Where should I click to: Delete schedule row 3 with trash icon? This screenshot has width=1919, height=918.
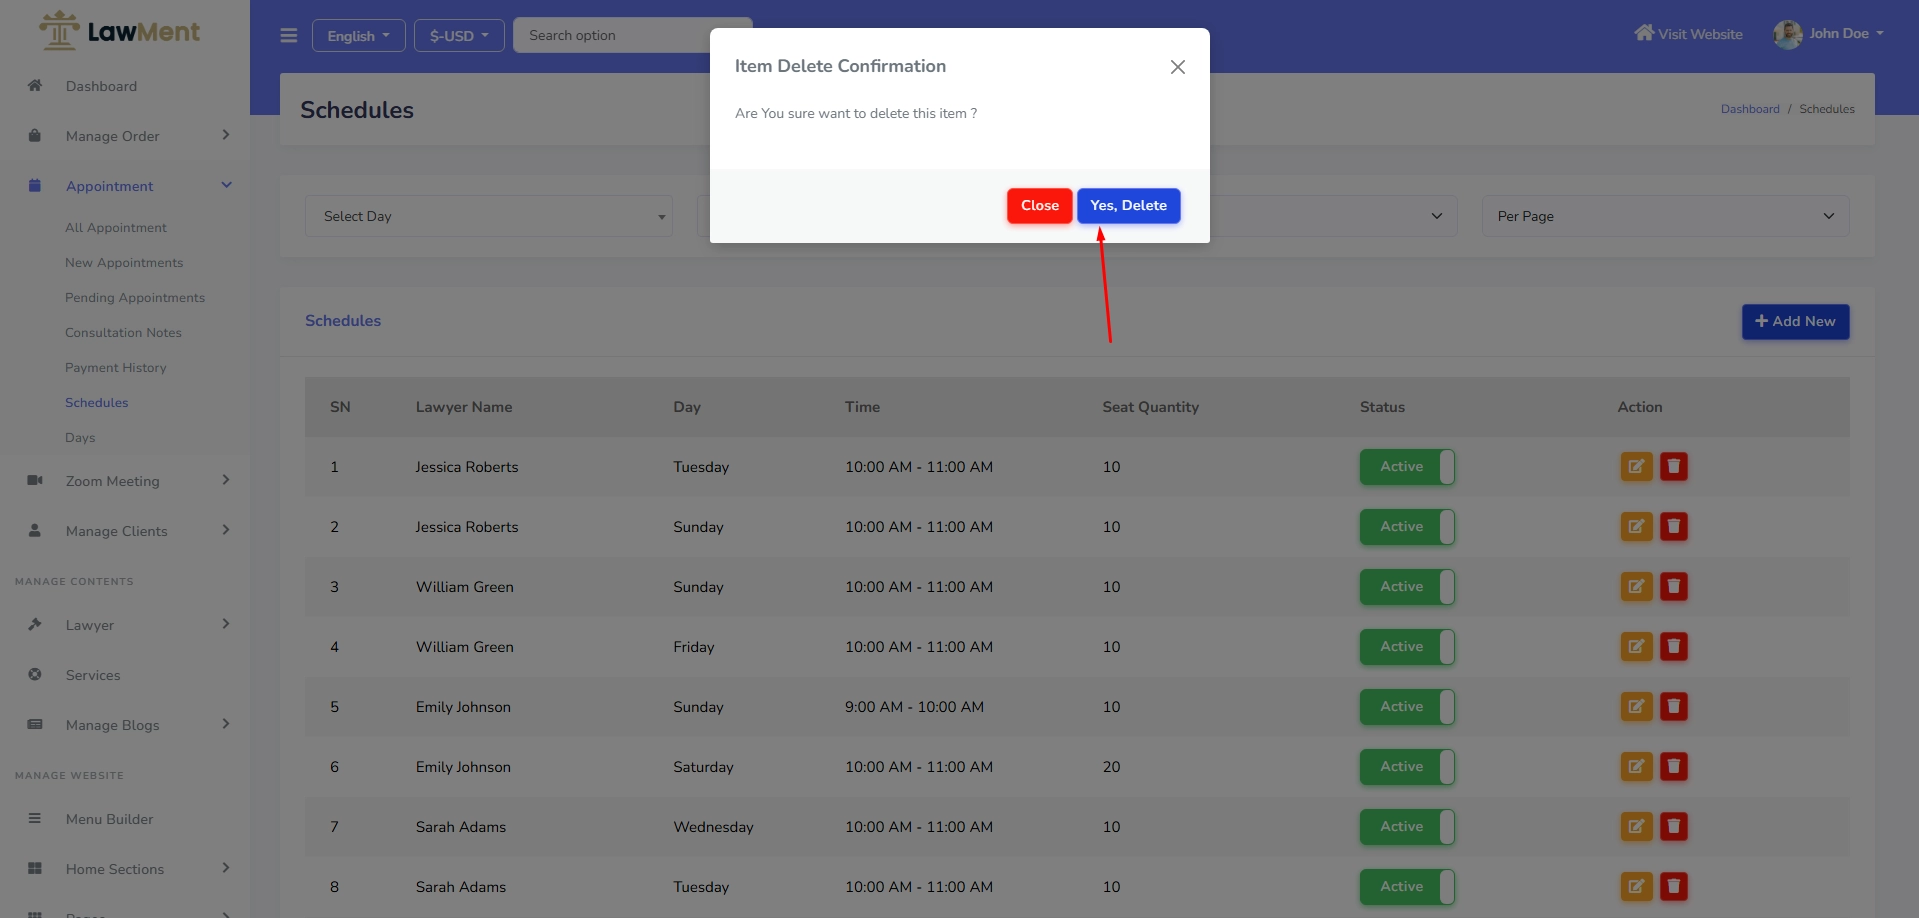click(x=1673, y=587)
